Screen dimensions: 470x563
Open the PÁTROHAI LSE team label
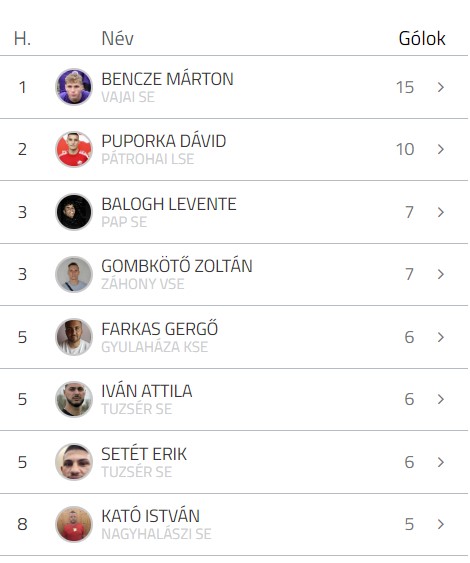(148, 159)
